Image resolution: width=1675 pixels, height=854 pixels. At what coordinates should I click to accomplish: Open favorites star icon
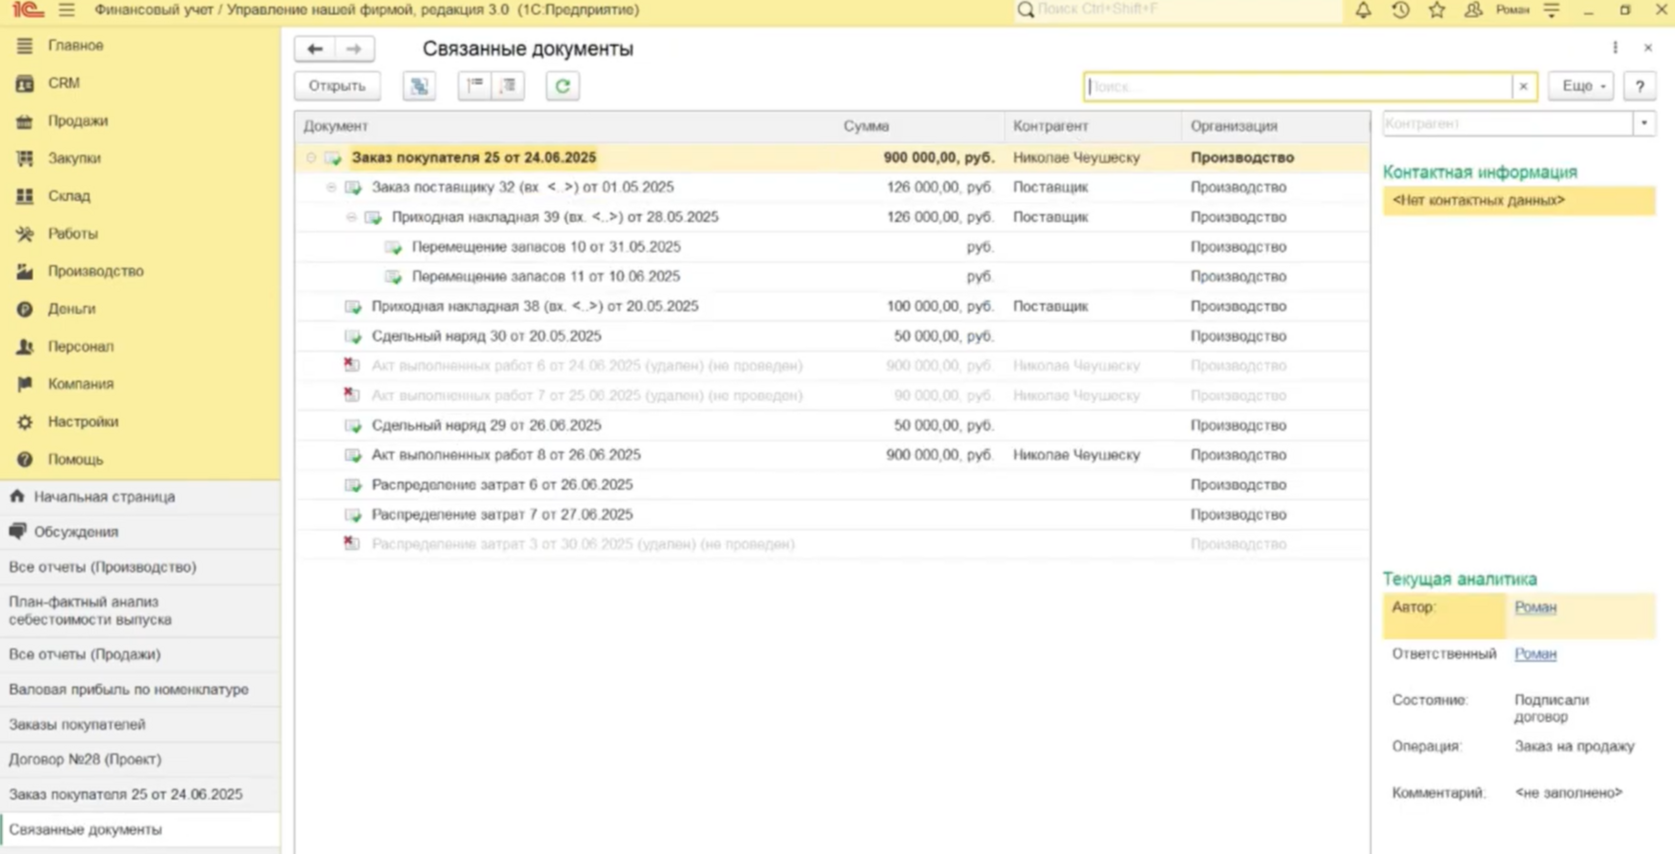point(1437,10)
